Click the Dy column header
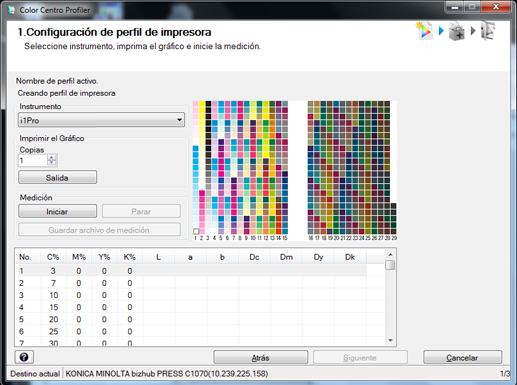This screenshot has width=517, height=385. 318,257
